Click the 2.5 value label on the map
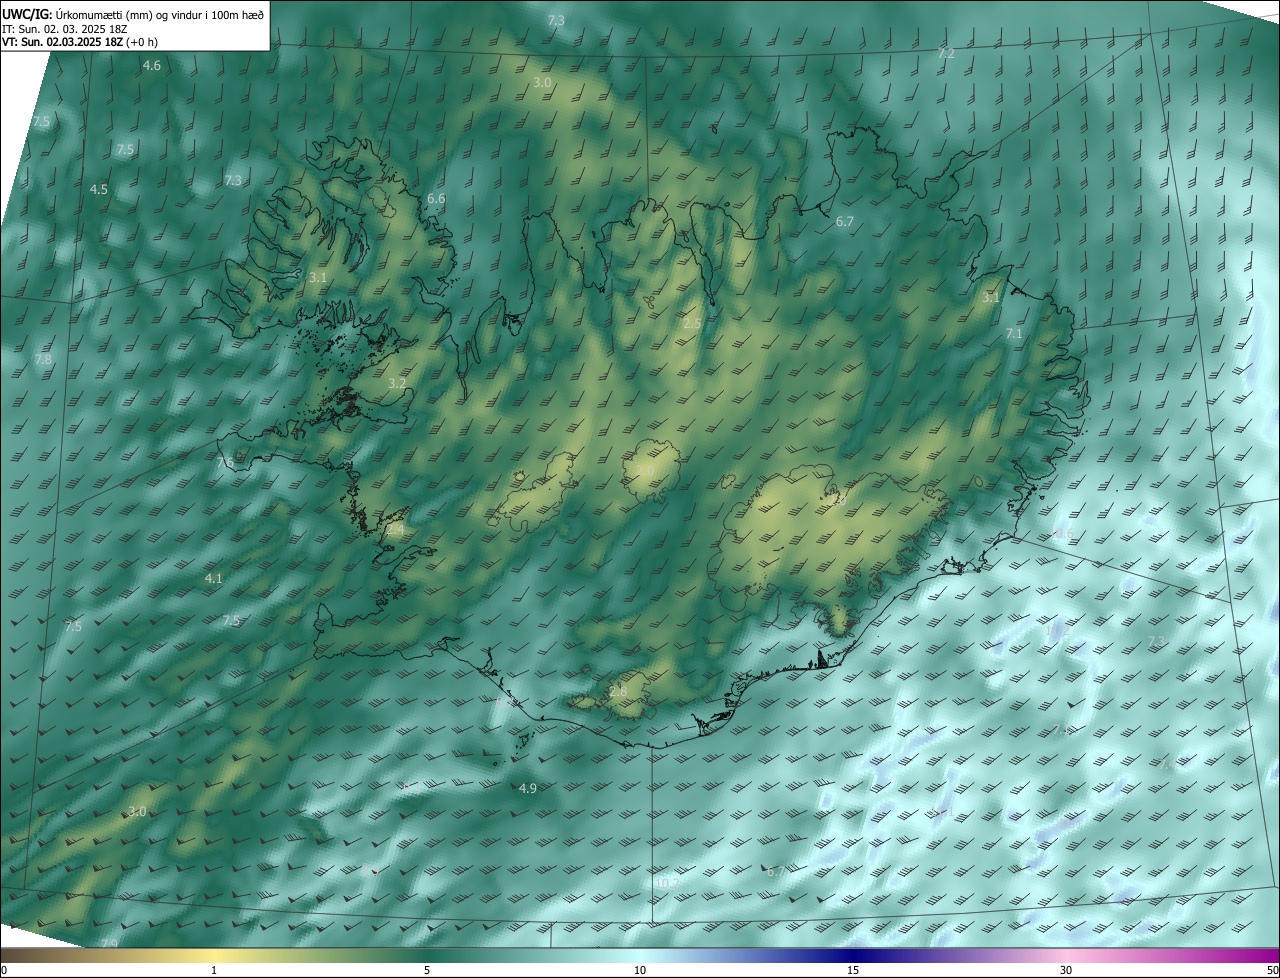Viewport: 1280px width, 978px height. point(692,324)
